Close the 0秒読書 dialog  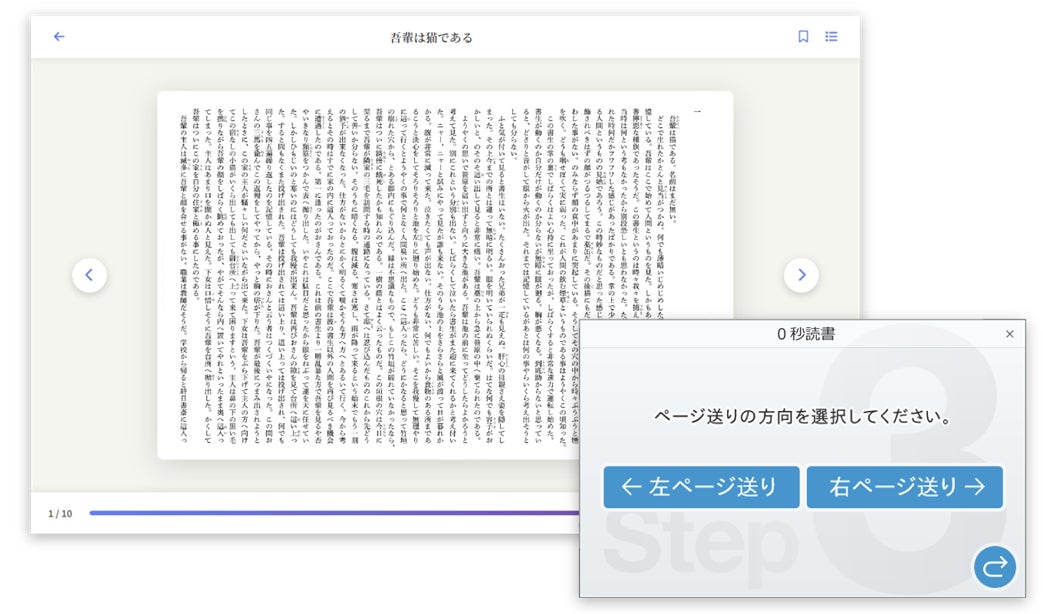coord(1010,334)
